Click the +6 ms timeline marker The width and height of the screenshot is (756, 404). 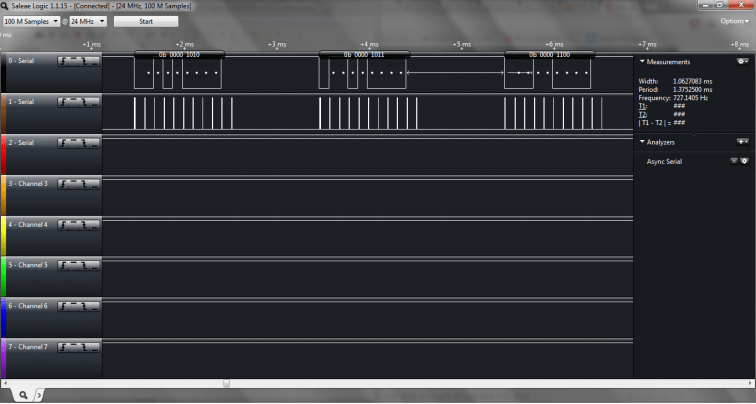pos(554,44)
